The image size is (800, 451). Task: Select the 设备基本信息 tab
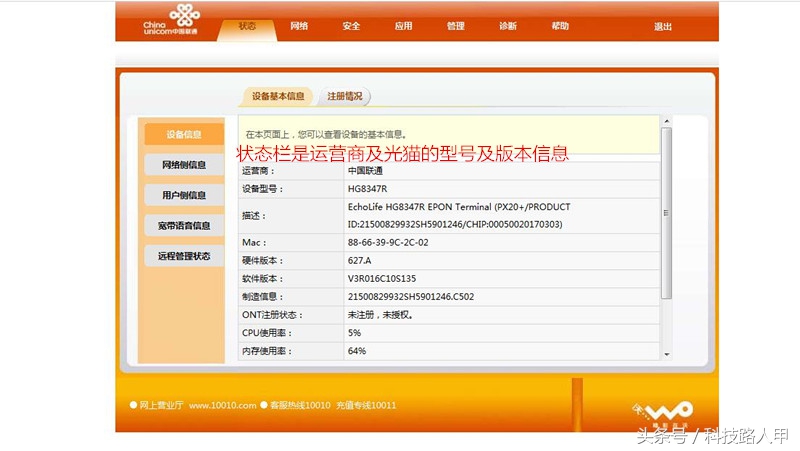[277, 96]
